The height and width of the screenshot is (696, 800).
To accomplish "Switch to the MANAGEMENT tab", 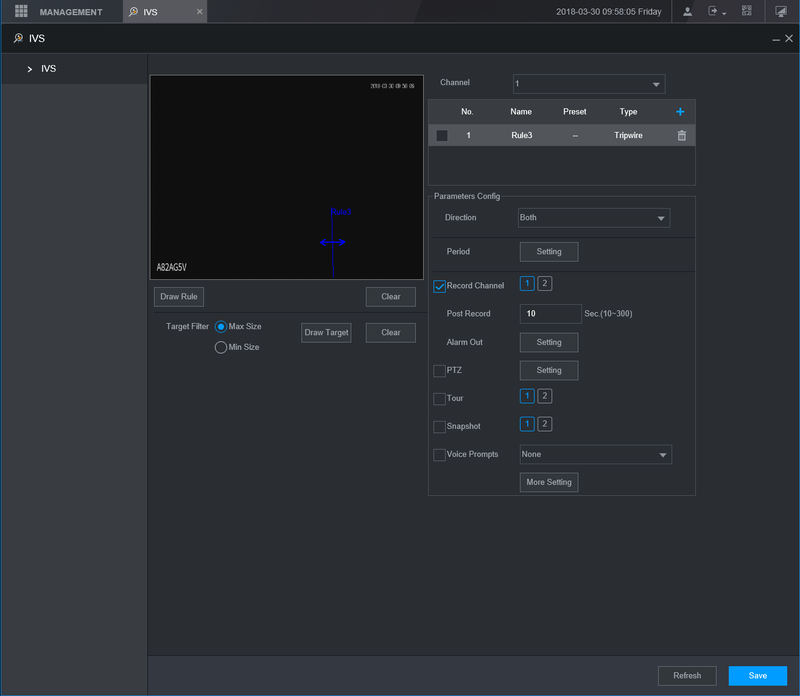I will 70,12.
